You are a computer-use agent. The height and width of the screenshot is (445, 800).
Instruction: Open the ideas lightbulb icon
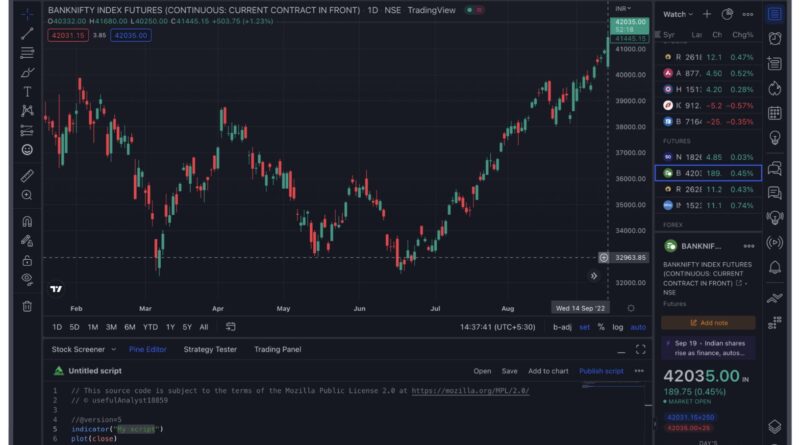[774, 138]
